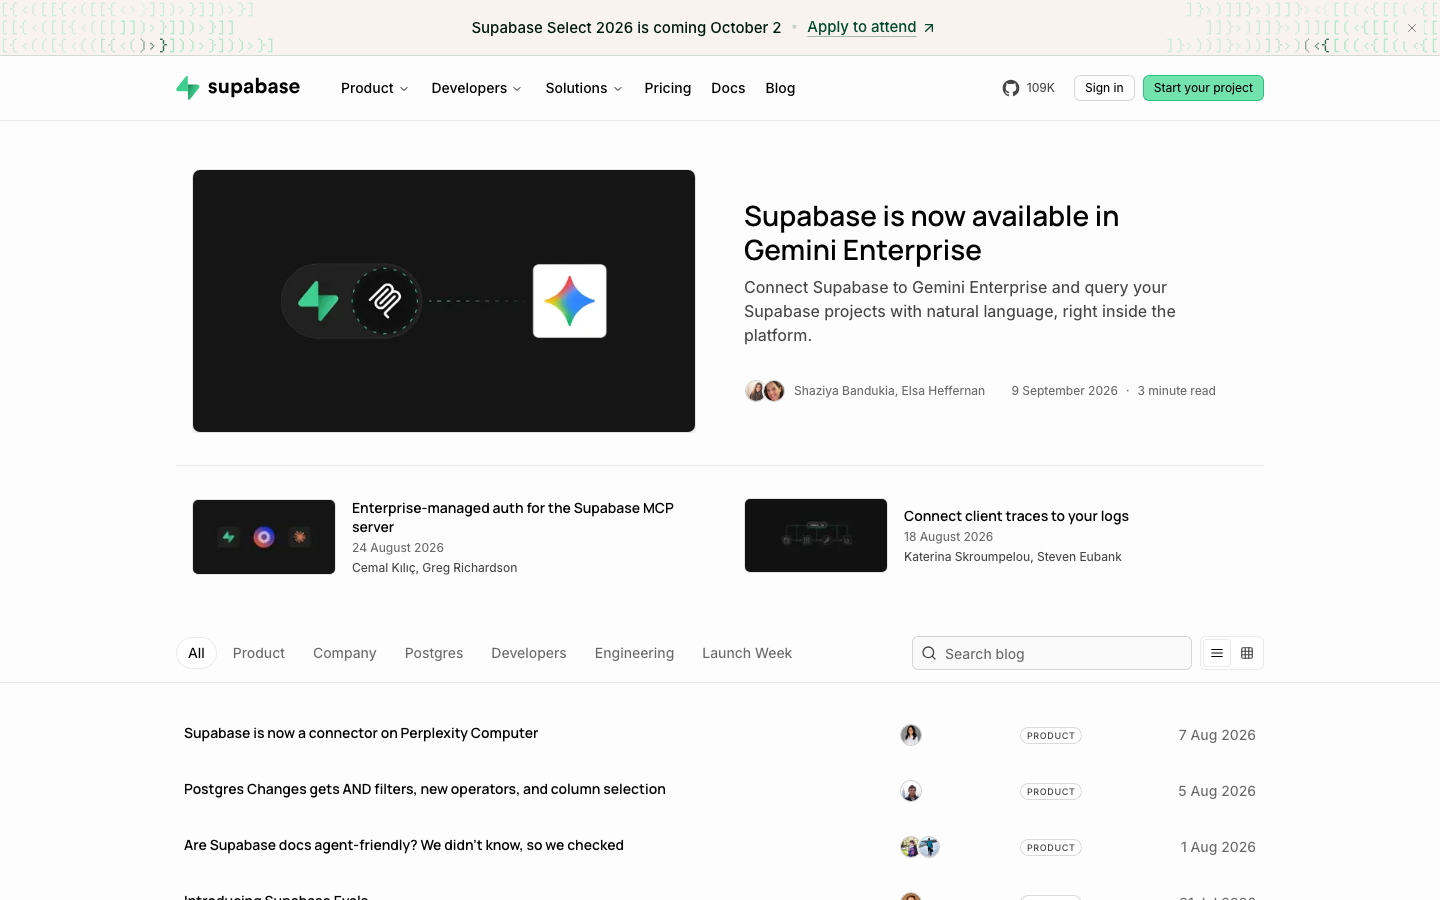This screenshot has width=1440, height=900.
Task: Click the 7 Aug 2026 date
Action: [x=1217, y=735]
